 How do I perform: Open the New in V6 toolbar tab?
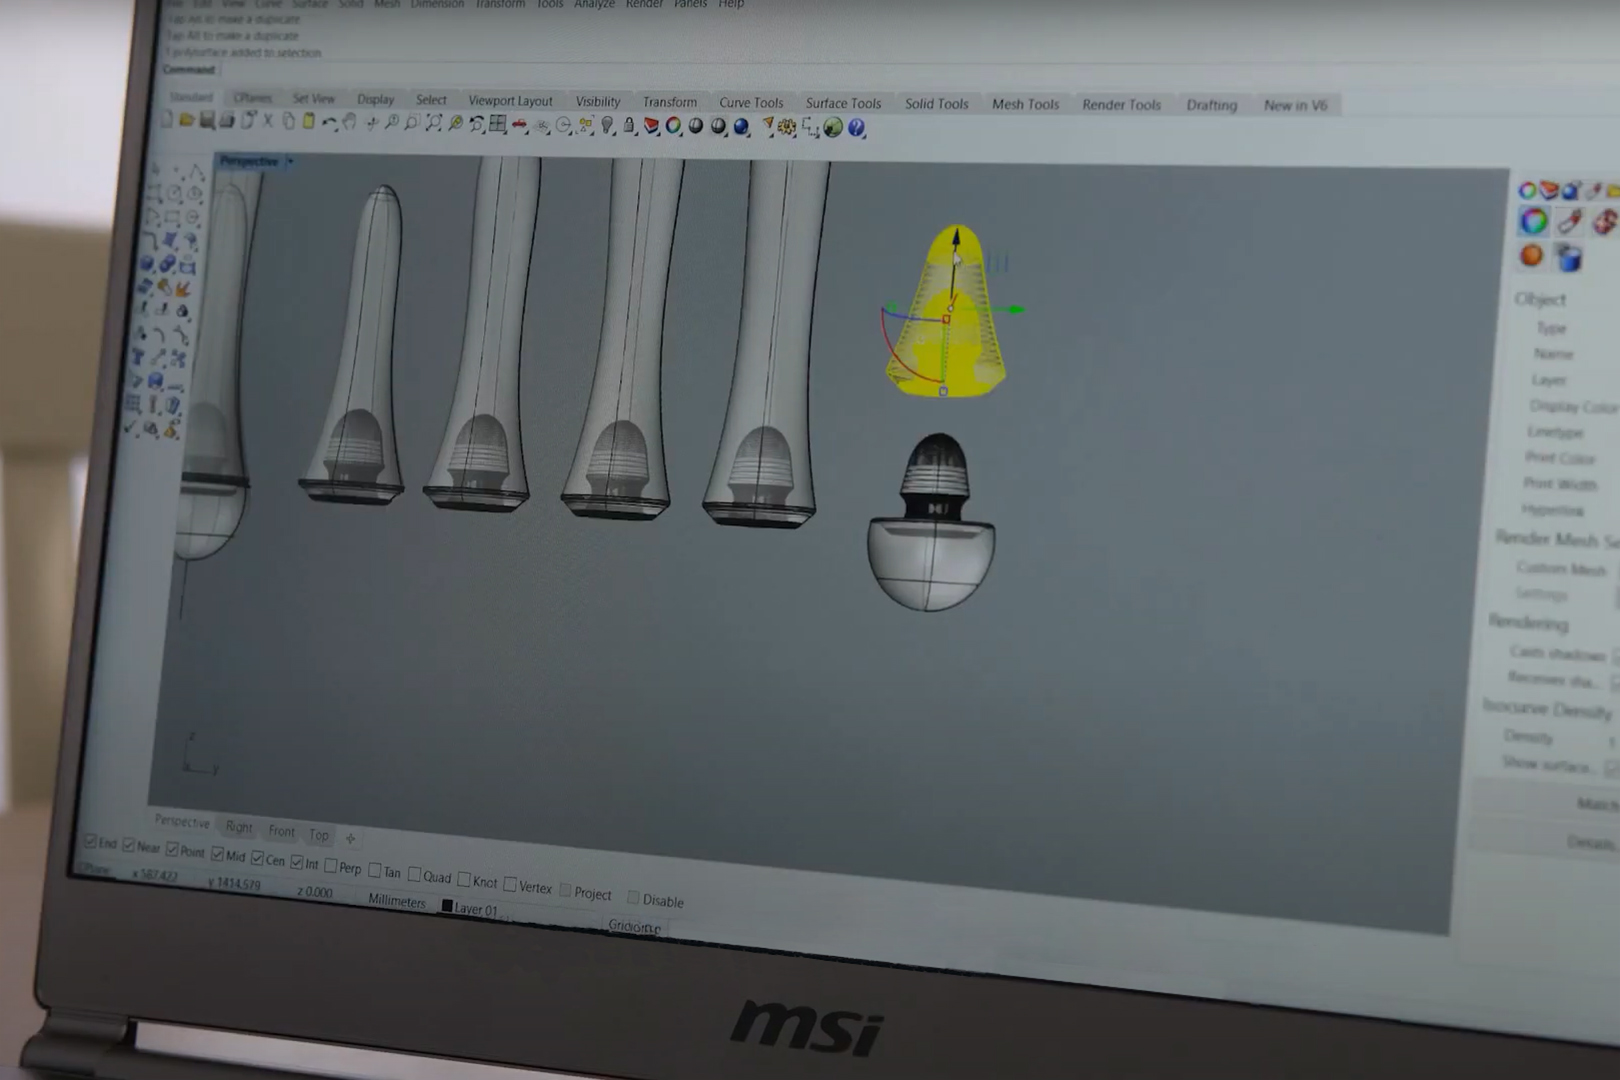(1295, 104)
